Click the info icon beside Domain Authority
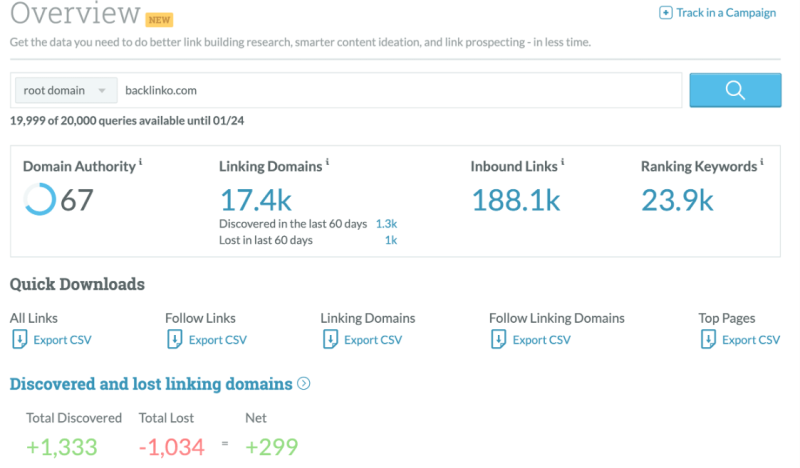 pos(140,162)
